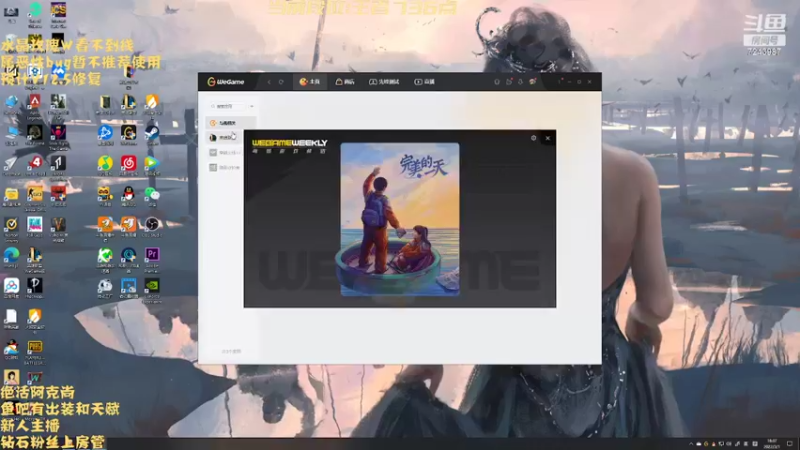Open settings gear on WeGame Weekly popup
This screenshot has height=450, width=800.
tap(534, 138)
